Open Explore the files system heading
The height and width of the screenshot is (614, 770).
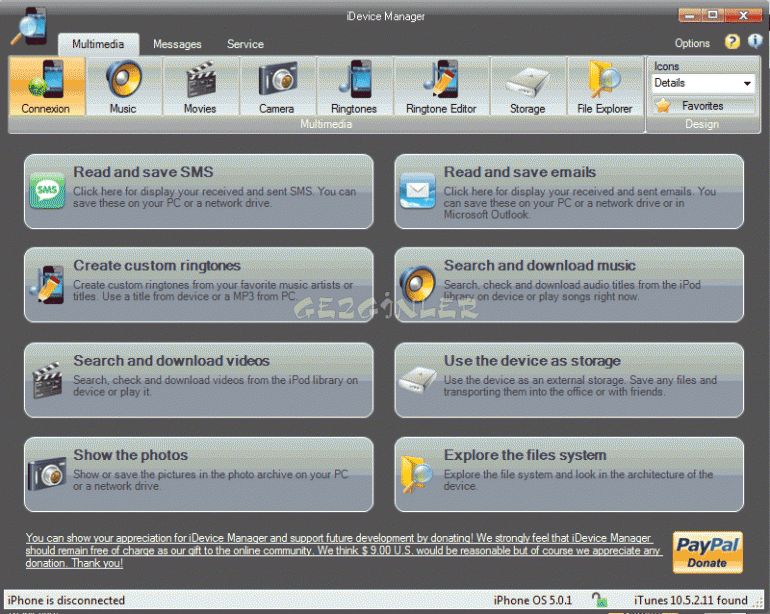(525, 455)
